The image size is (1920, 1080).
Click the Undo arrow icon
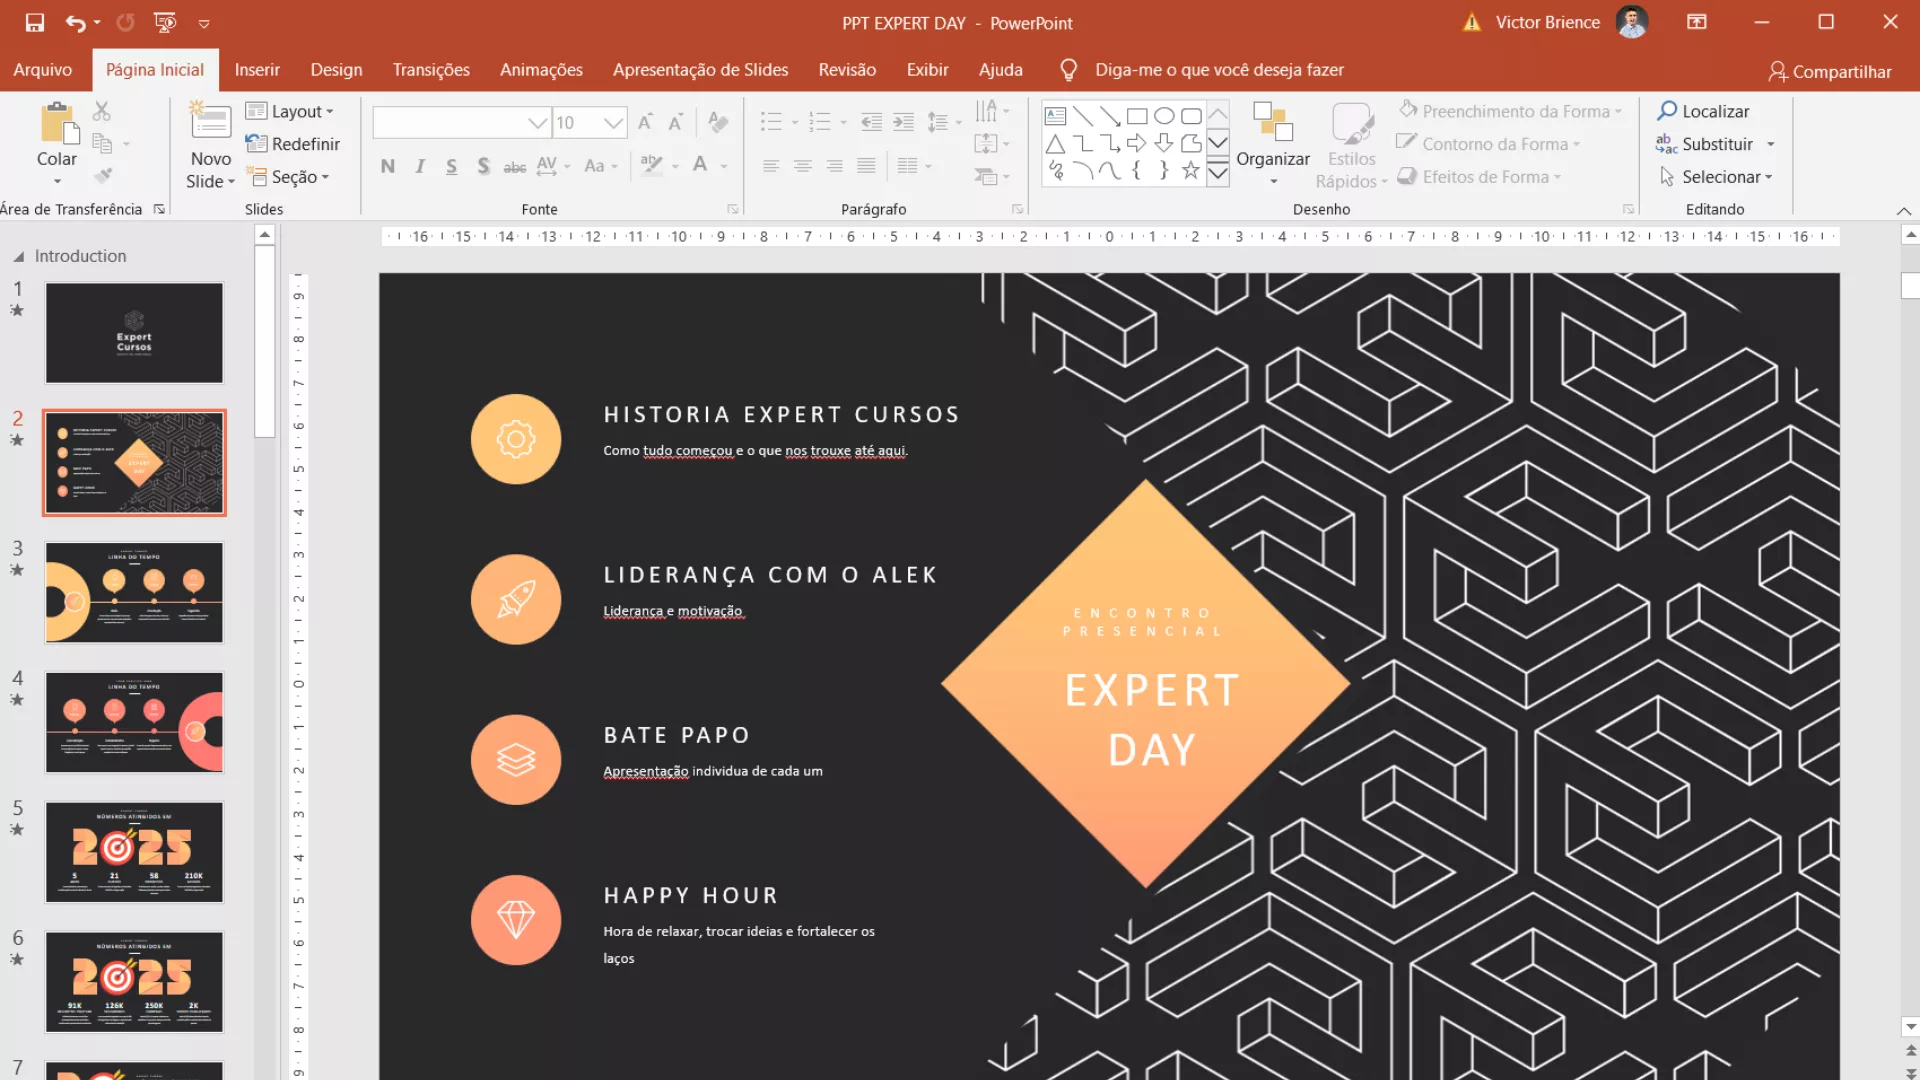coord(75,22)
